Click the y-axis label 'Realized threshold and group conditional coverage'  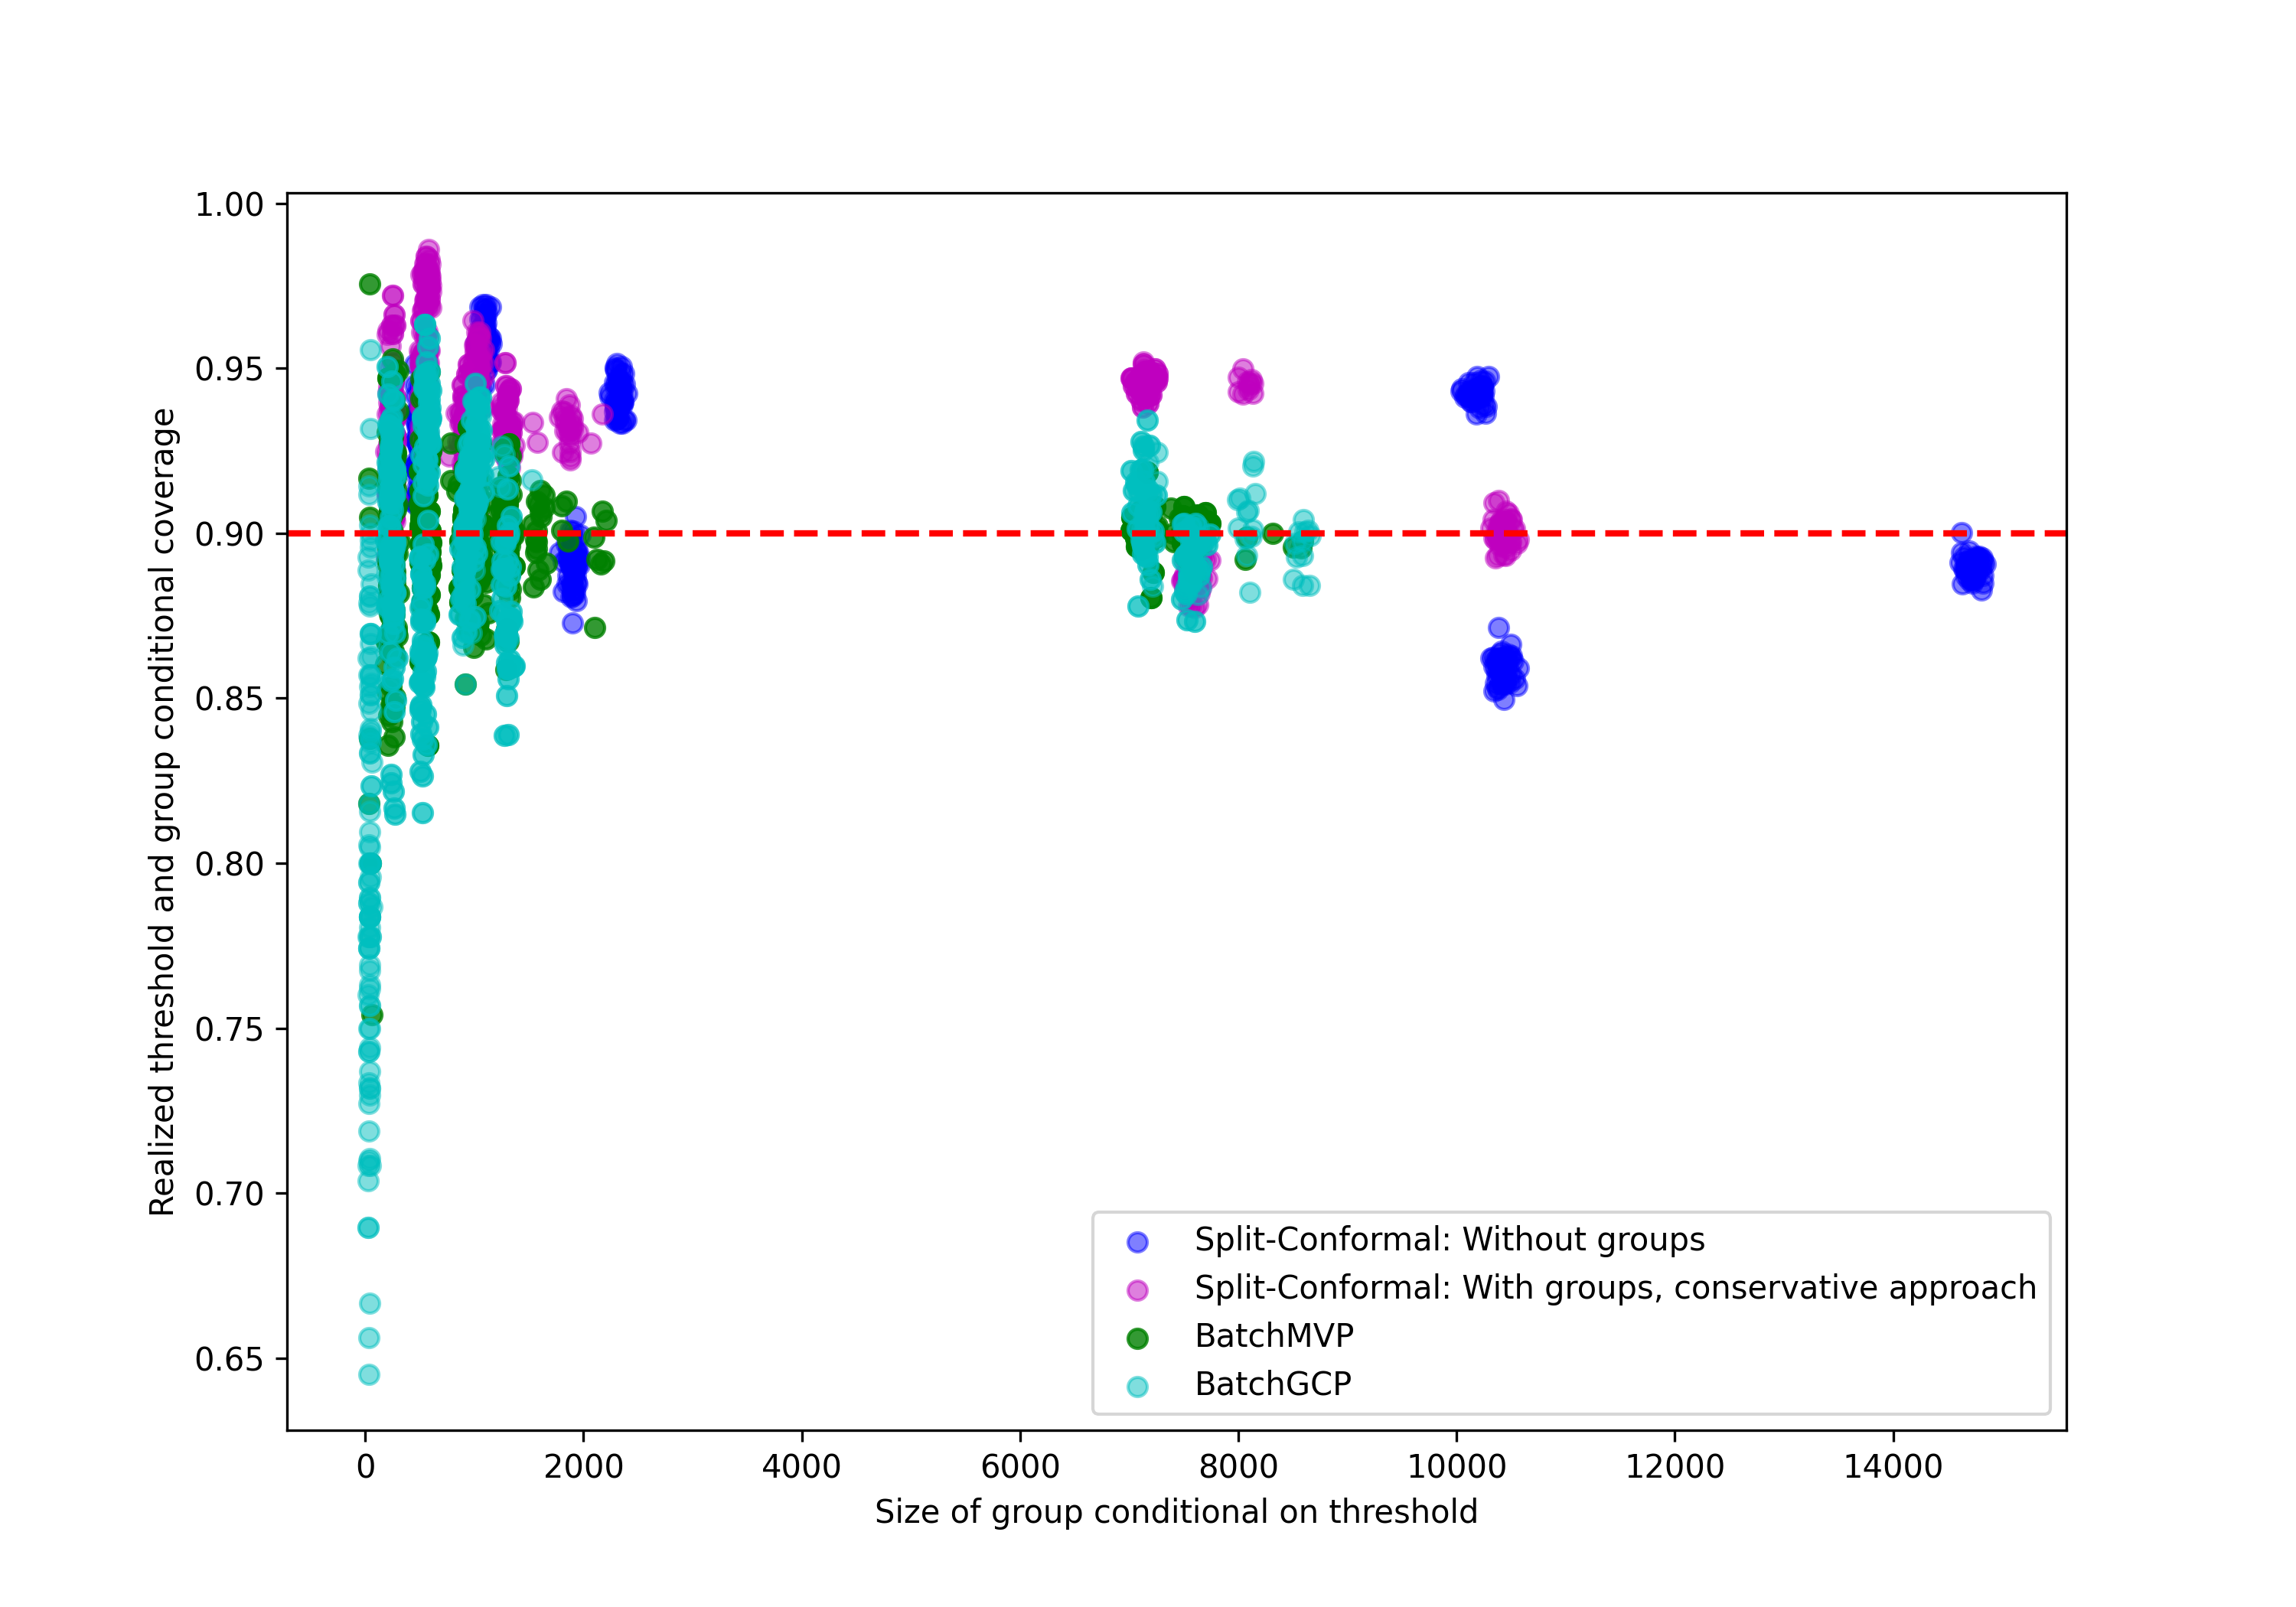pos(162,811)
